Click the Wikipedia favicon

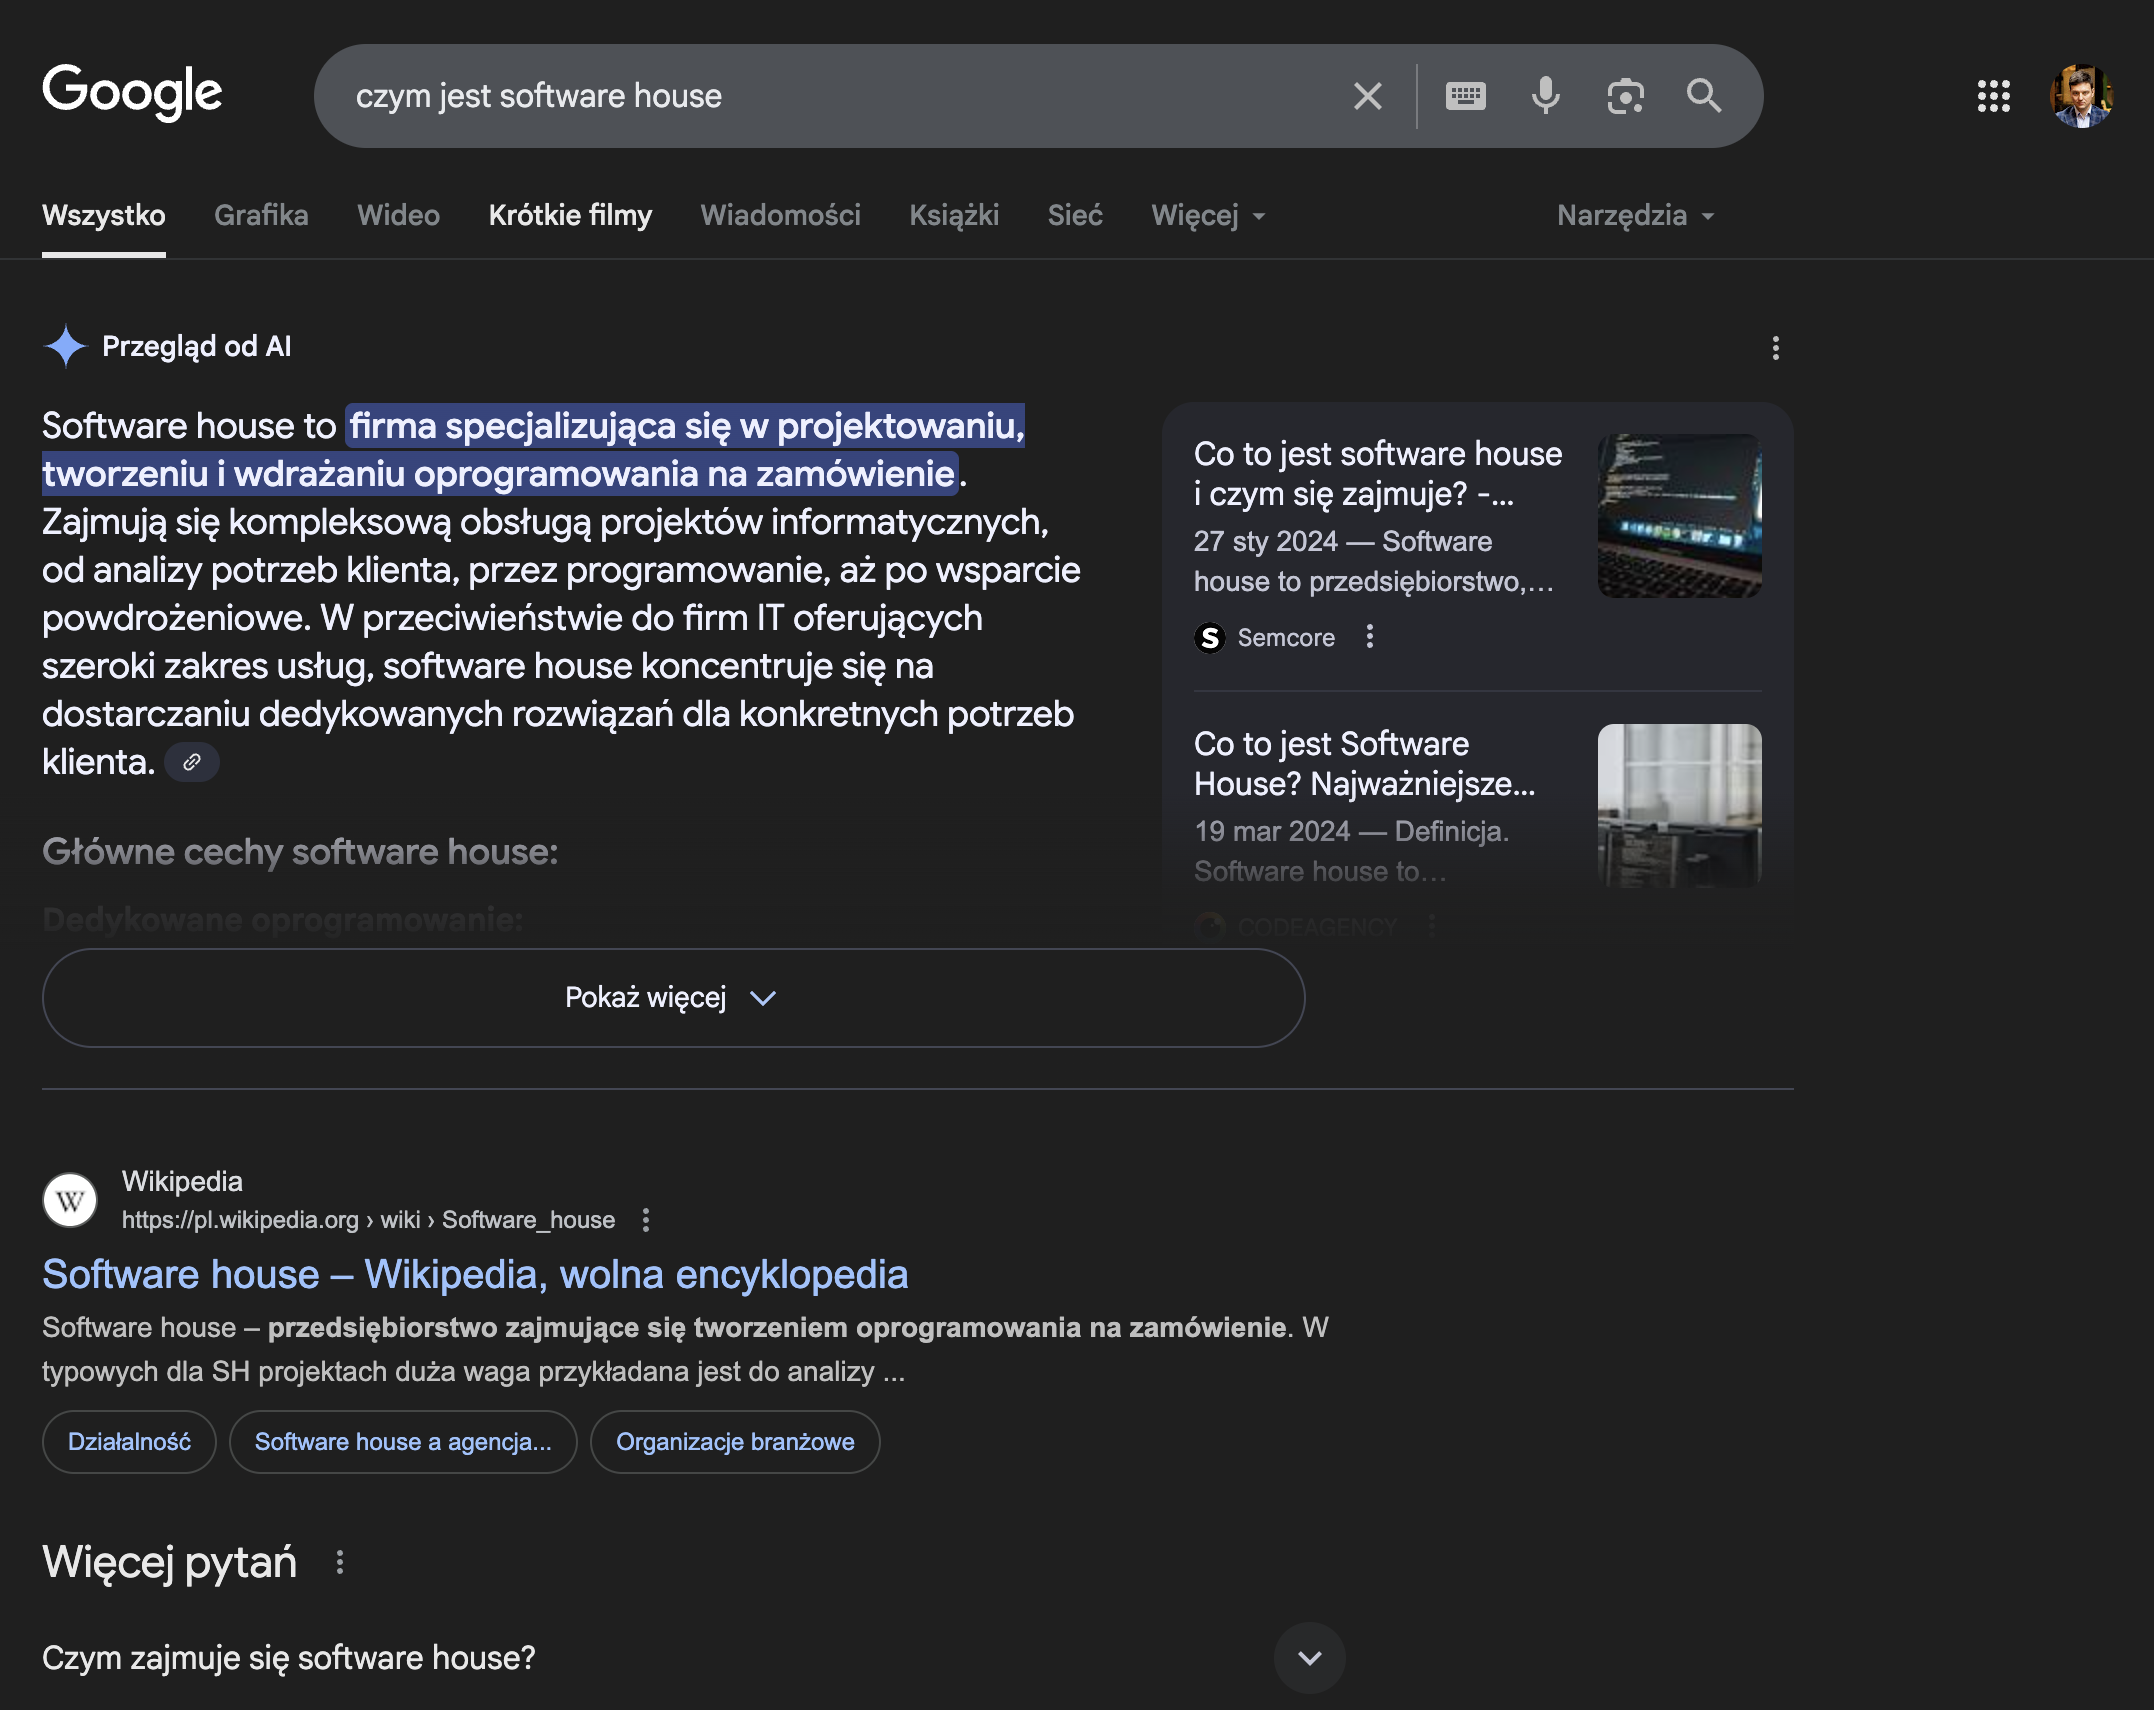coord(70,1200)
